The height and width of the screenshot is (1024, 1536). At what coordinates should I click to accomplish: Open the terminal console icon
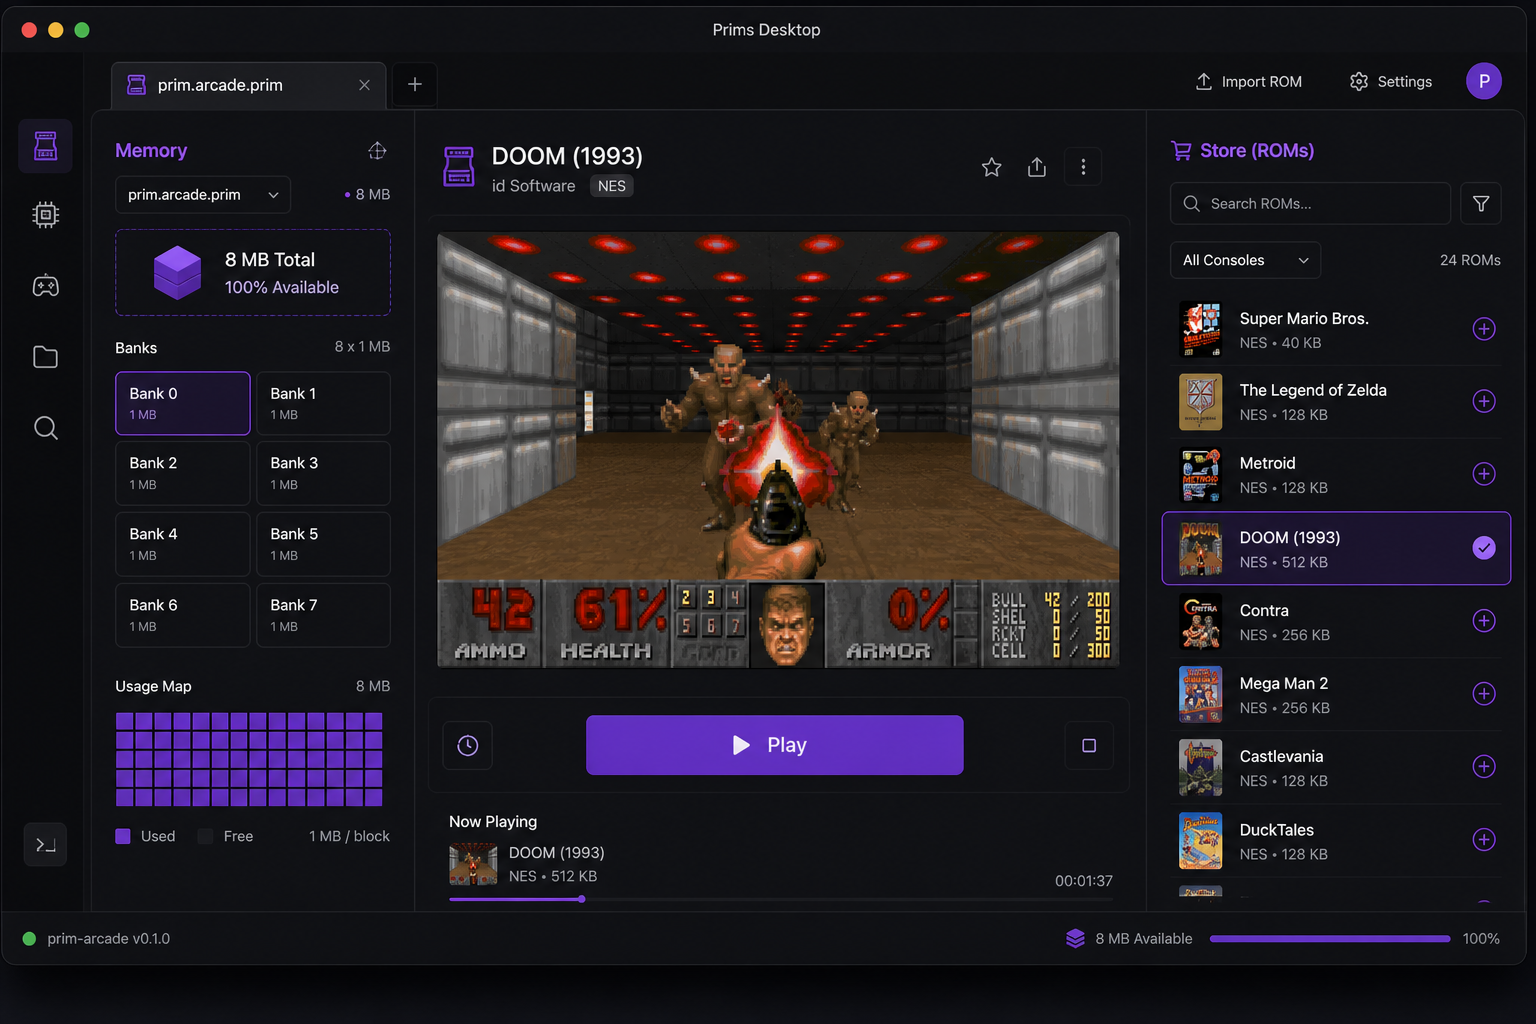click(x=45, y=845)
